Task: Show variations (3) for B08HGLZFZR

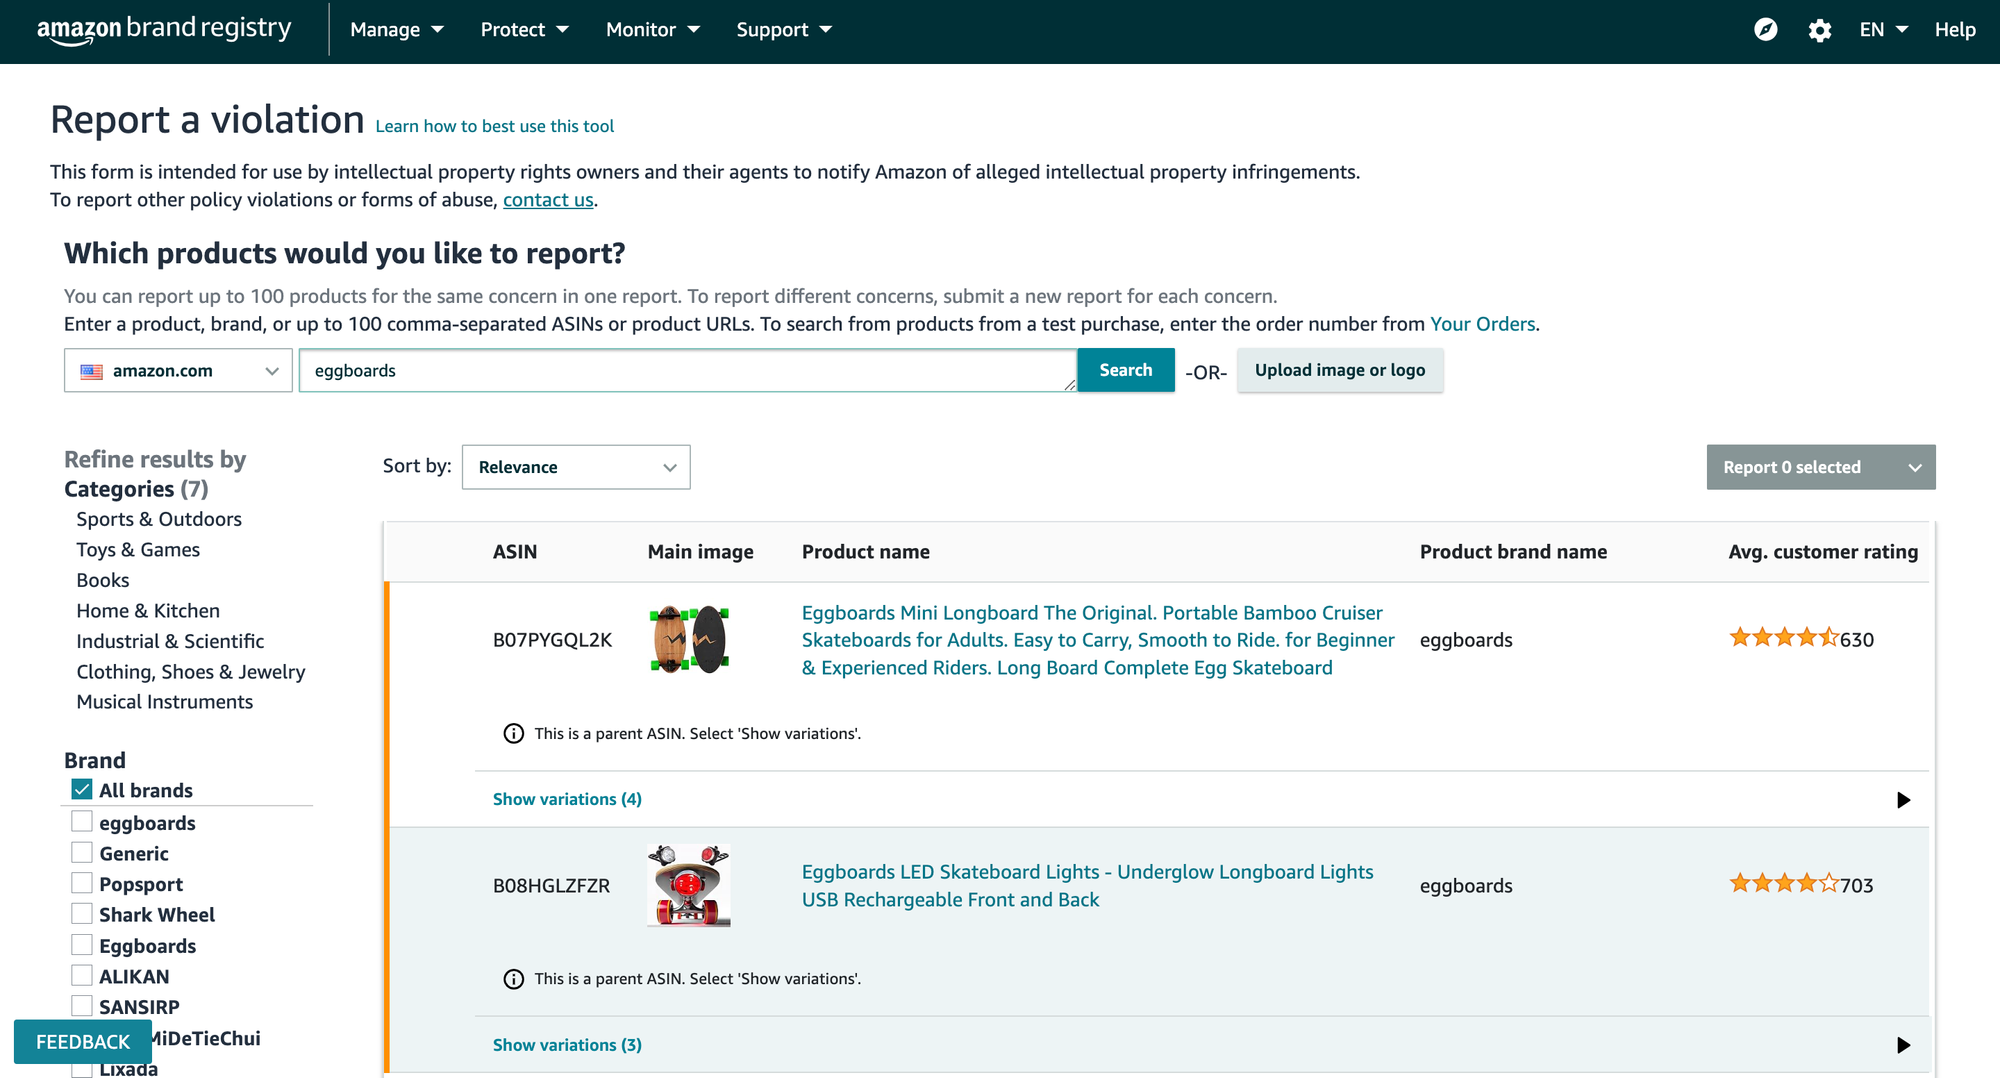Action: 567,1045
